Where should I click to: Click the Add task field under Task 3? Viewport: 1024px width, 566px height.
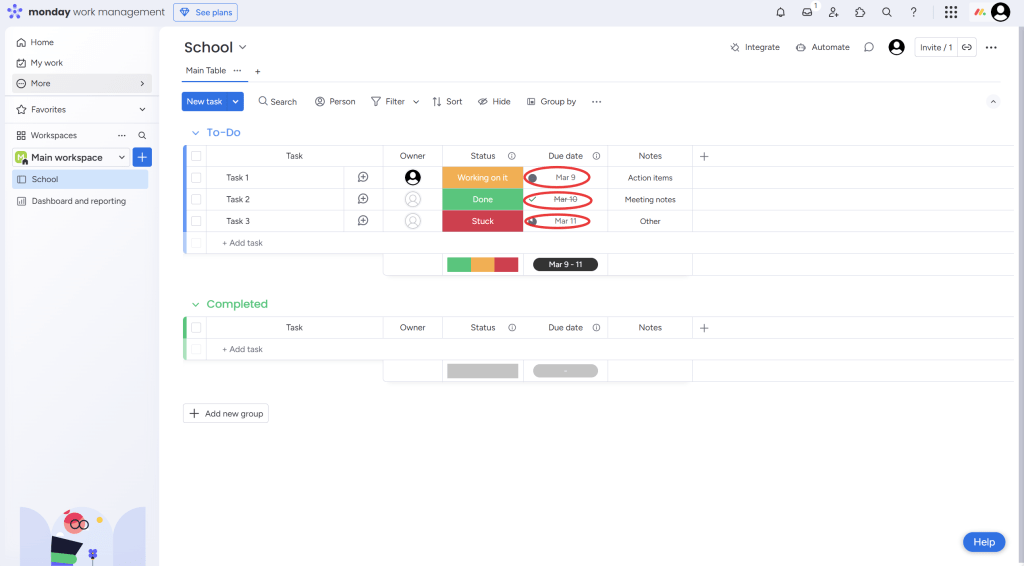(x=242, y=243)
